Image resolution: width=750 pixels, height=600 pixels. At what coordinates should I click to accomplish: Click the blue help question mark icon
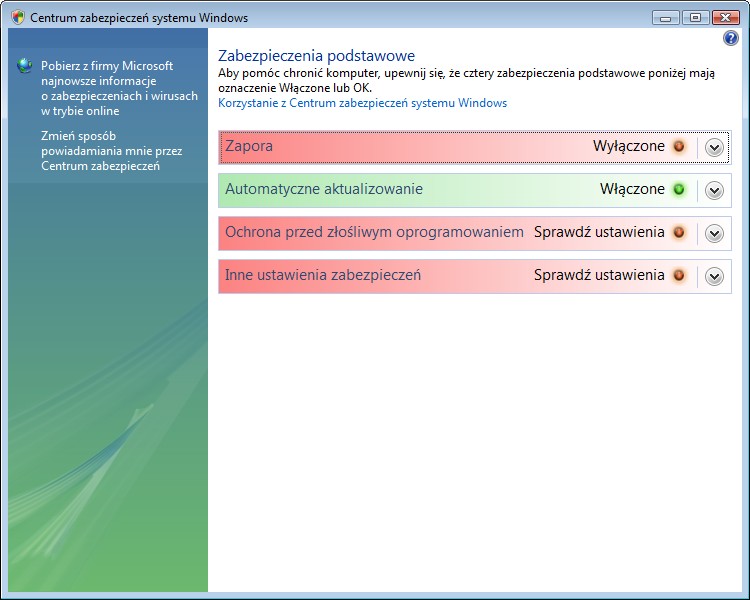pos(730,38)
